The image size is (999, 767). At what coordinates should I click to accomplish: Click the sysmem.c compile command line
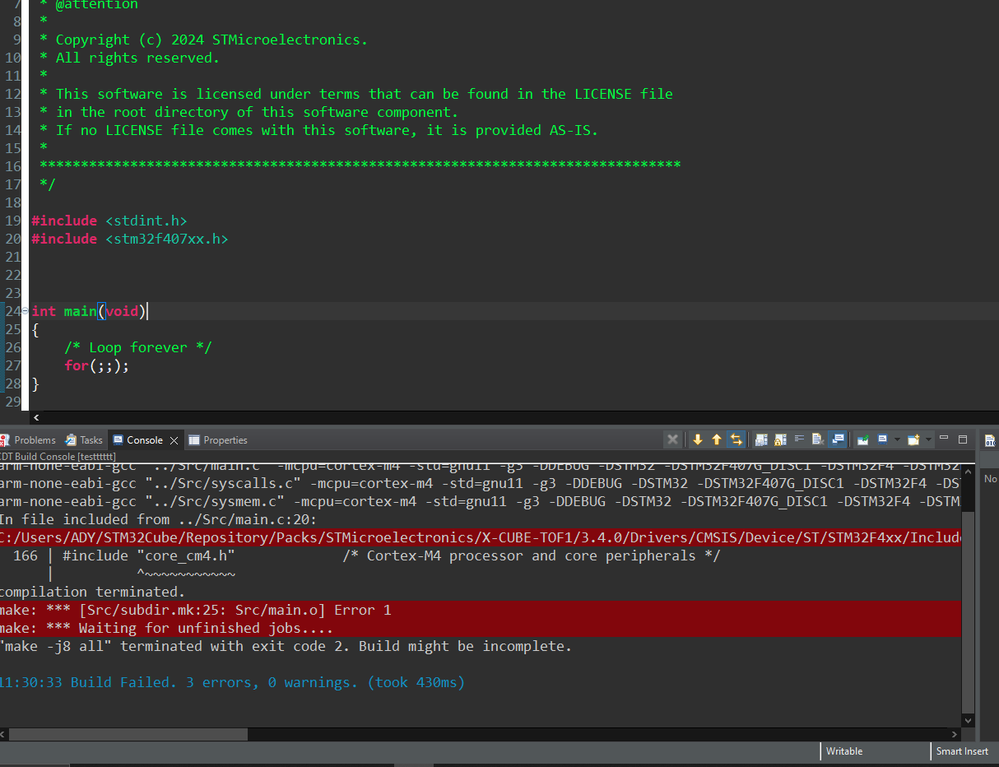pos(480,502)
